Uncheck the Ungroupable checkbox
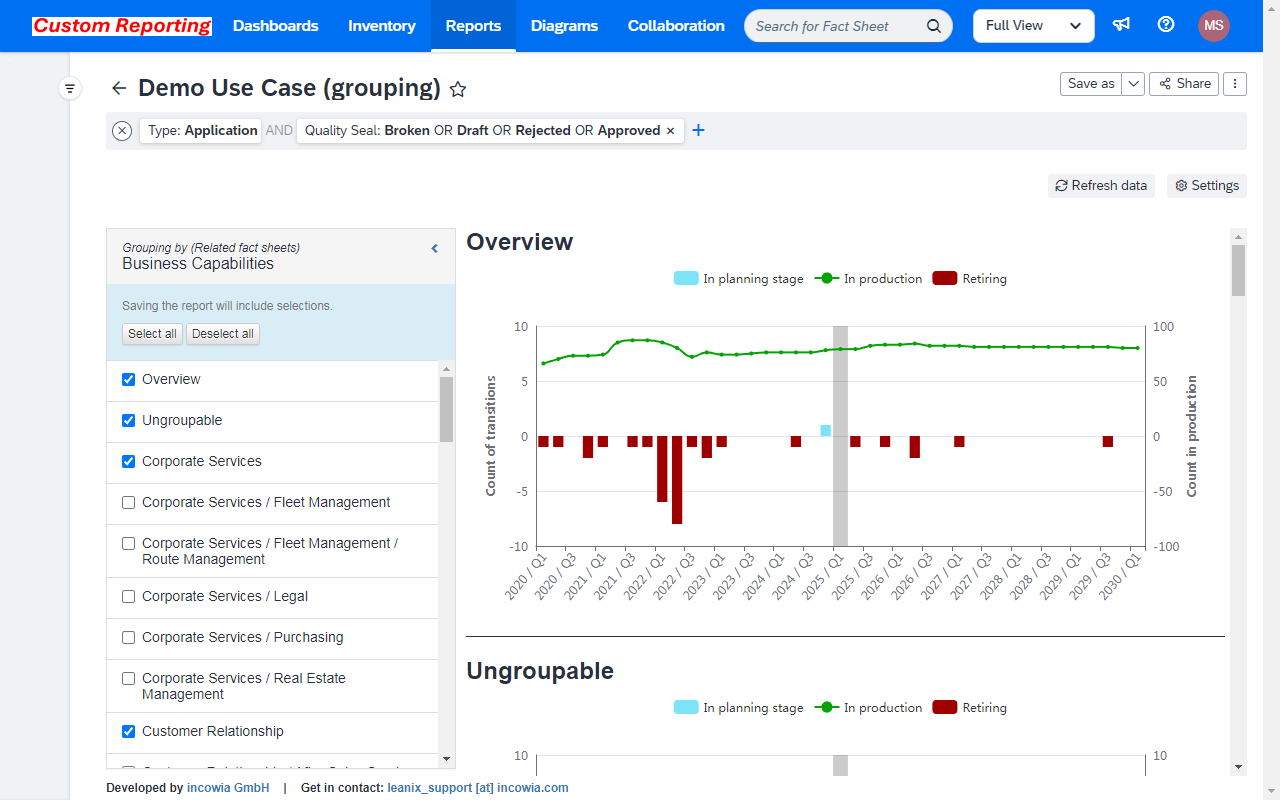 click(128, 420)
